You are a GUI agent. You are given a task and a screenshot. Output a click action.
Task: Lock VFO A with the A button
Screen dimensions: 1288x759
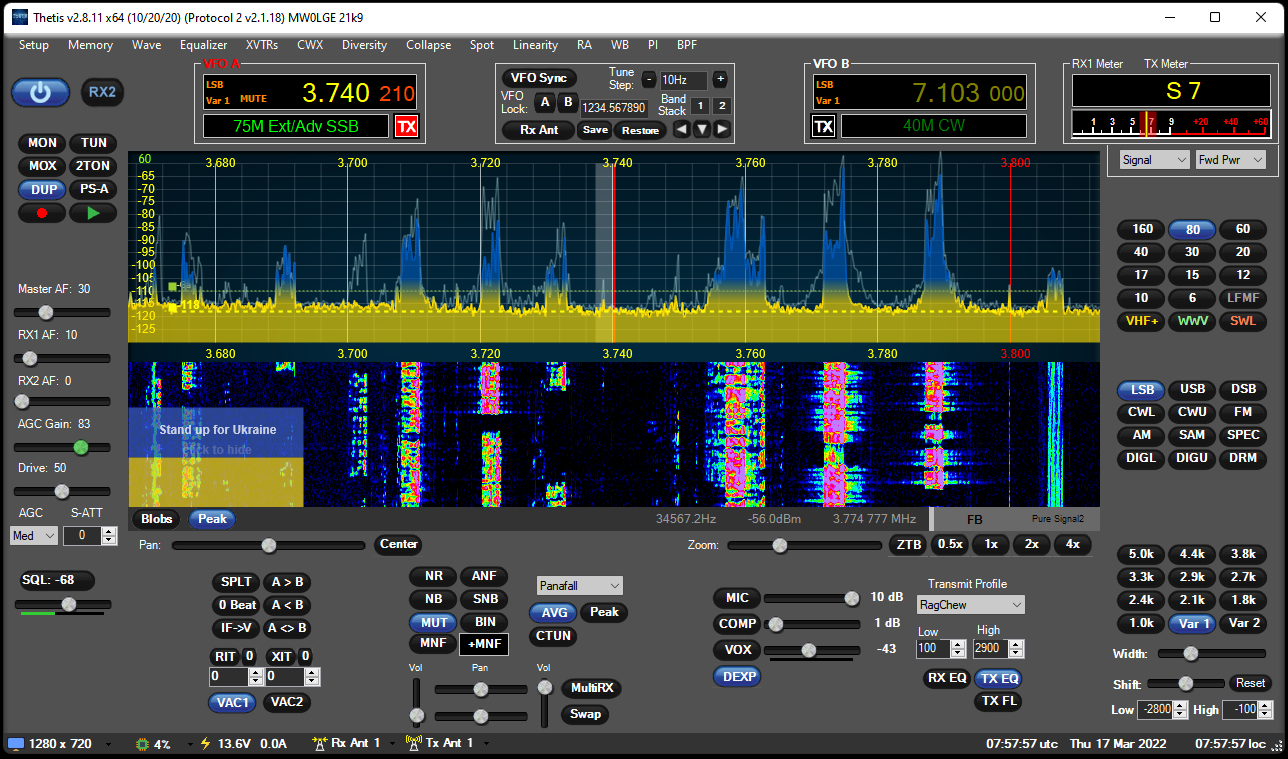click(x=544, y=102)
